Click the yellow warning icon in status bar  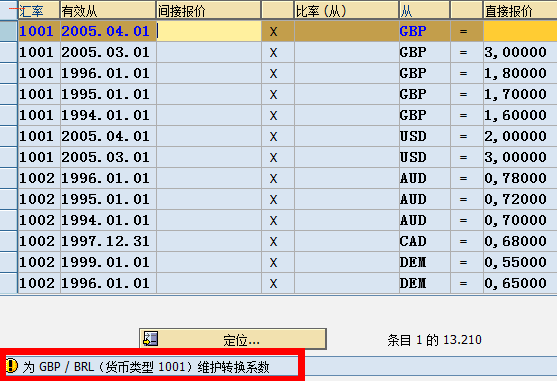tap(11, 366)
